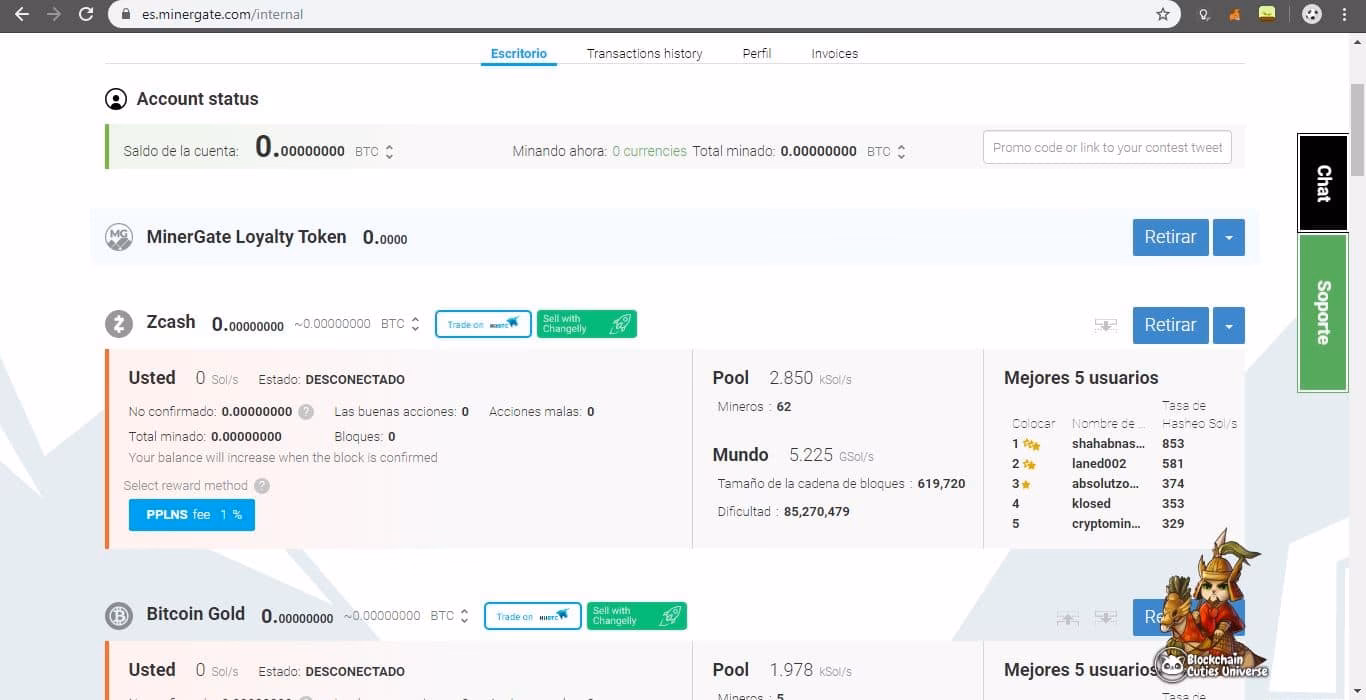Click the help icon beside No confirmado
Viewport: 1366px width, 700px height.
tap(306, 412)
